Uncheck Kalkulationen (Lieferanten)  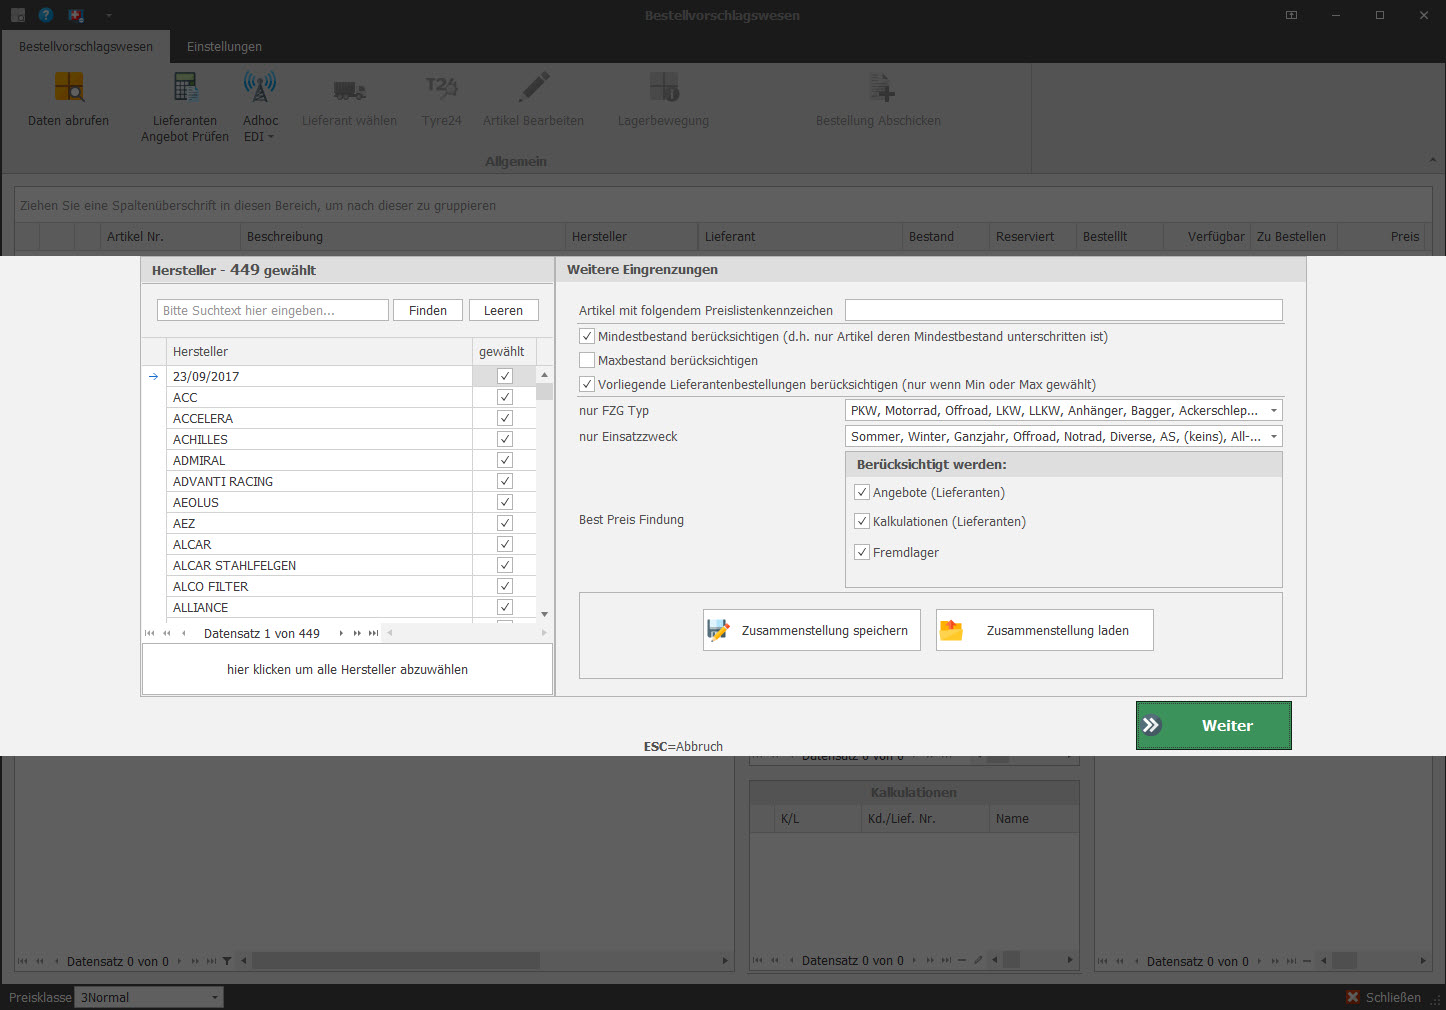[862, 521]
